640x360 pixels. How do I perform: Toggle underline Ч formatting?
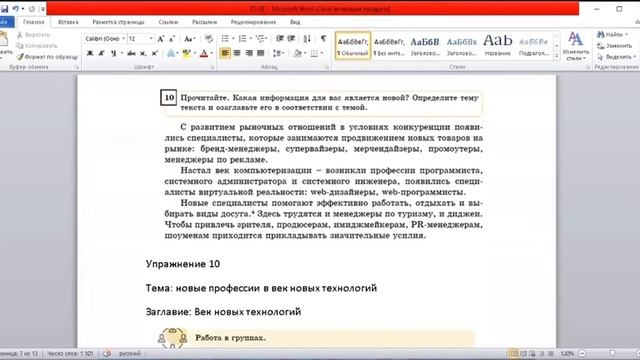click(x=113, y=53)
